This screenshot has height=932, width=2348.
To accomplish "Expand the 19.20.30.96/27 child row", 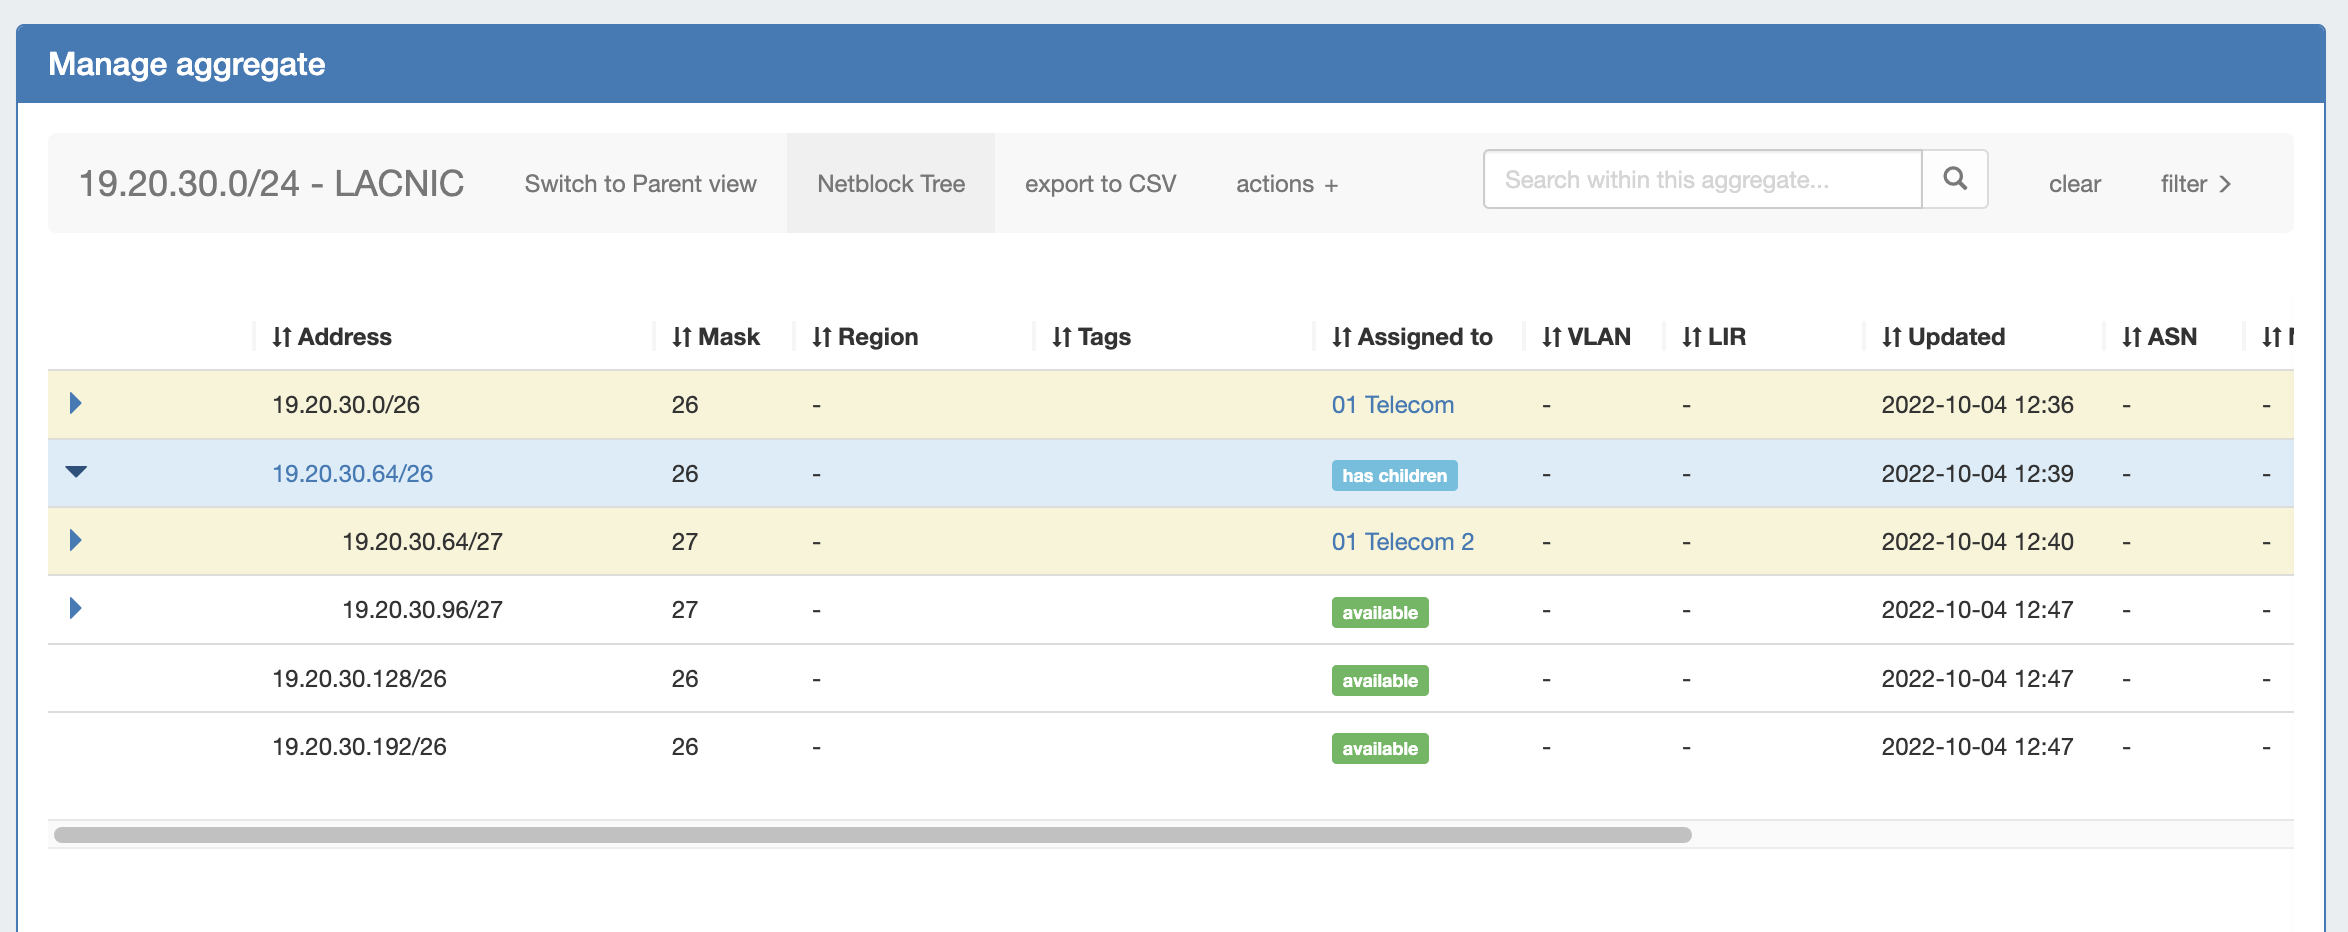I will [x=75, y=609].
